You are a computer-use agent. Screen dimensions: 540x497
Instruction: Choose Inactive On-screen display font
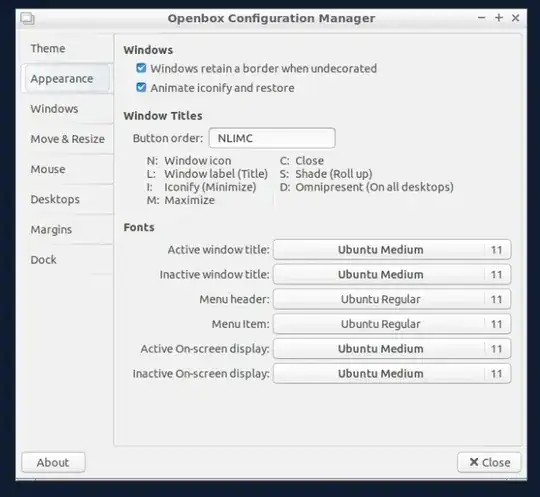[392, 373]
